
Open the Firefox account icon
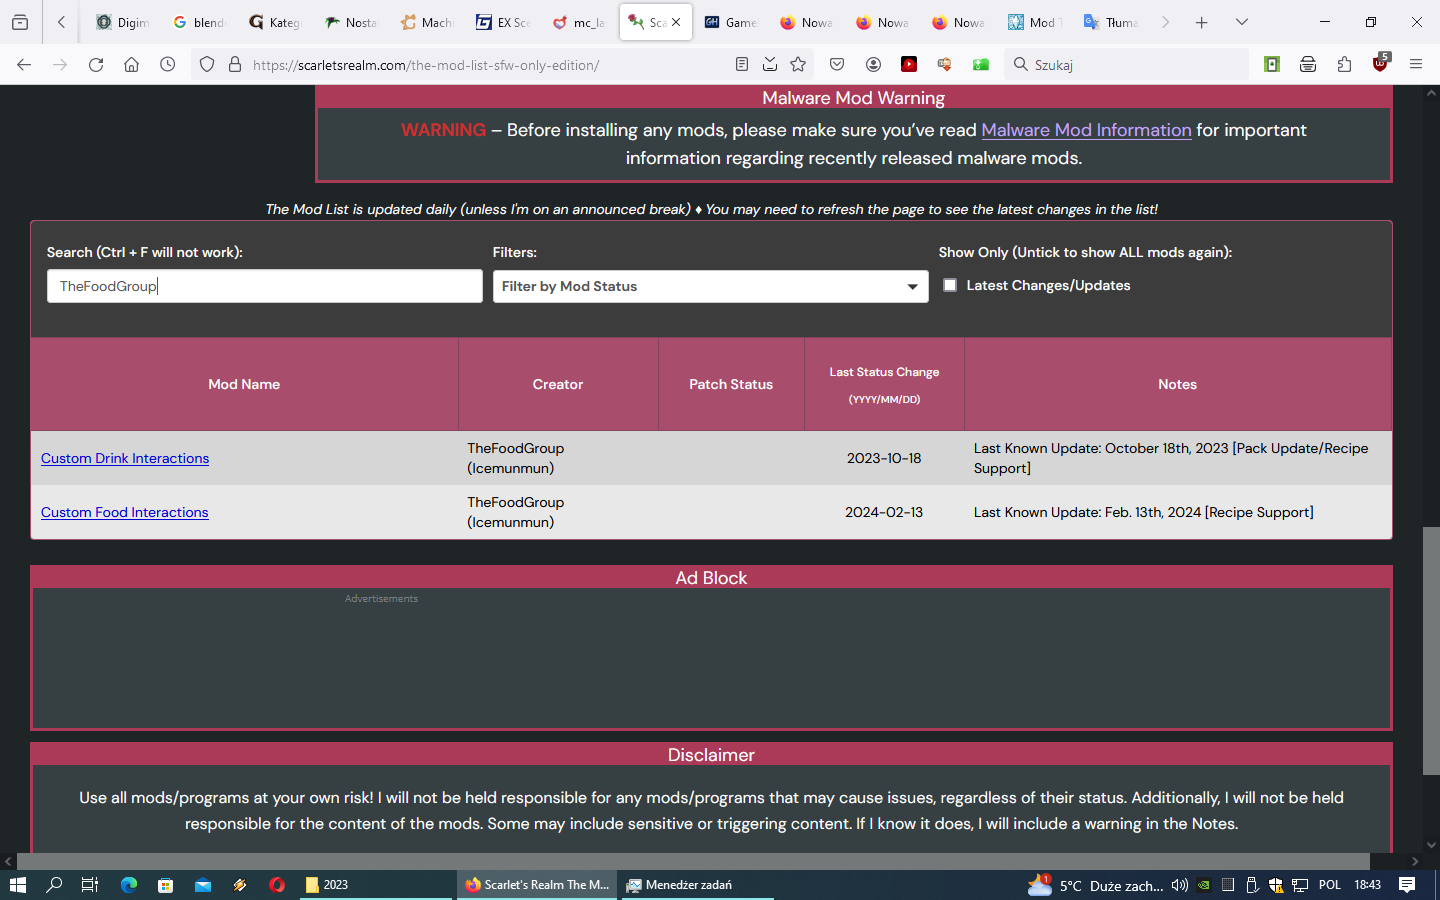click(873, 64)
